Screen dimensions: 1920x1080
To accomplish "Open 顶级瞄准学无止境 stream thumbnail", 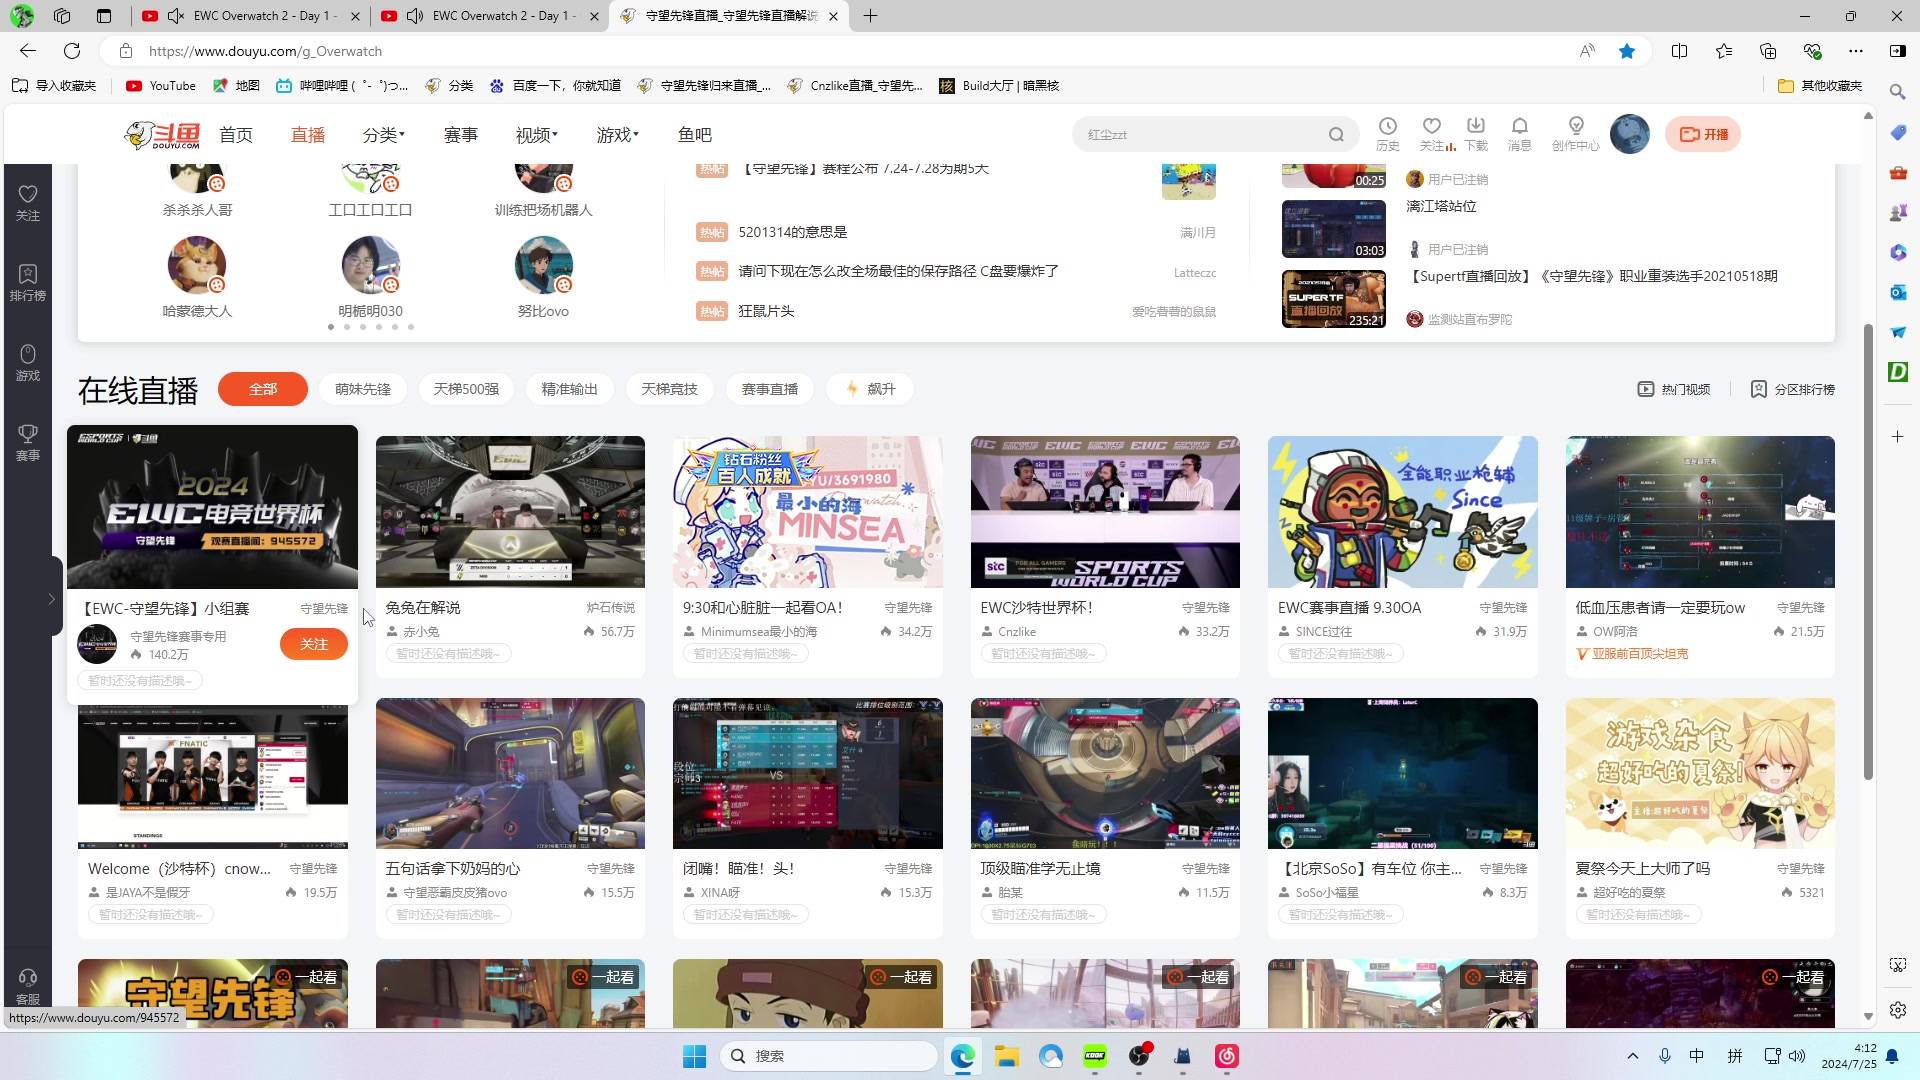I will click(1105, 773).
